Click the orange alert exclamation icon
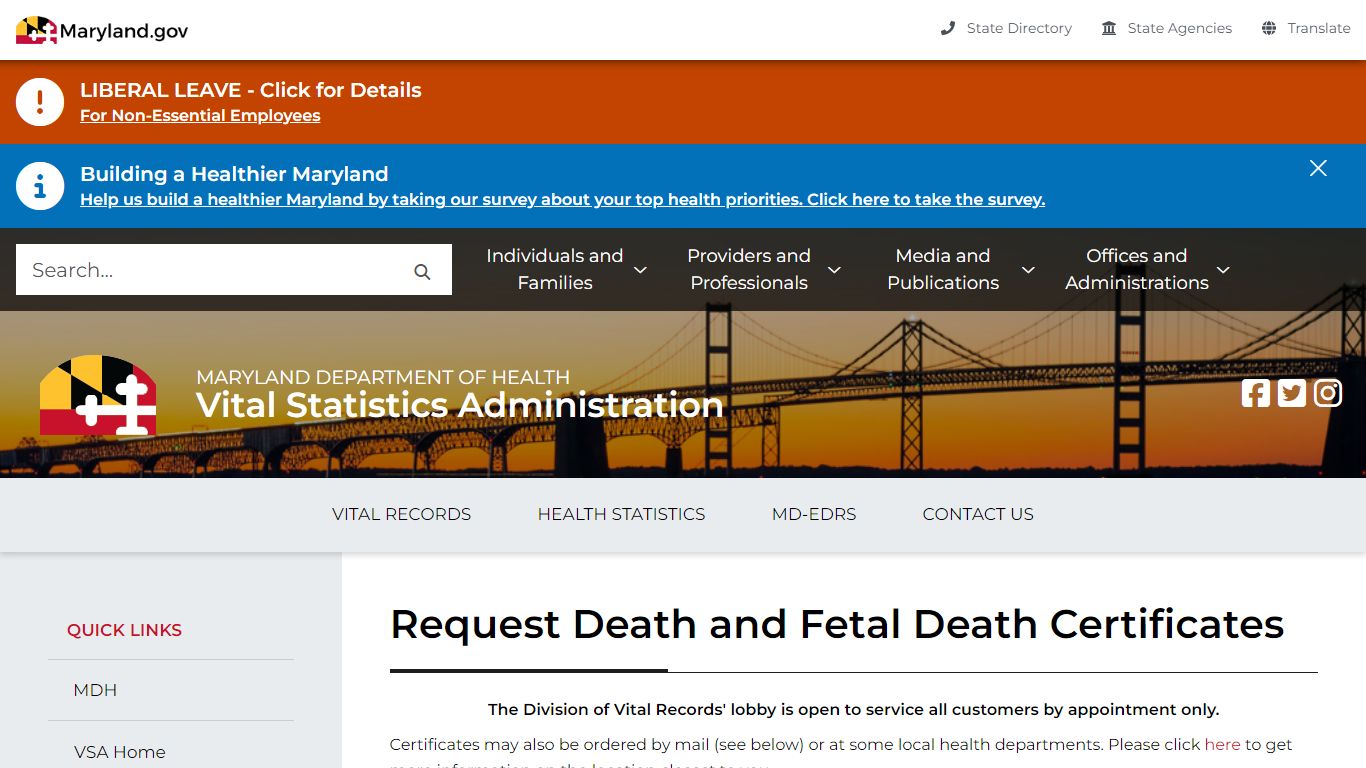This screenshot has width=1366, height=768. [40, 102]
